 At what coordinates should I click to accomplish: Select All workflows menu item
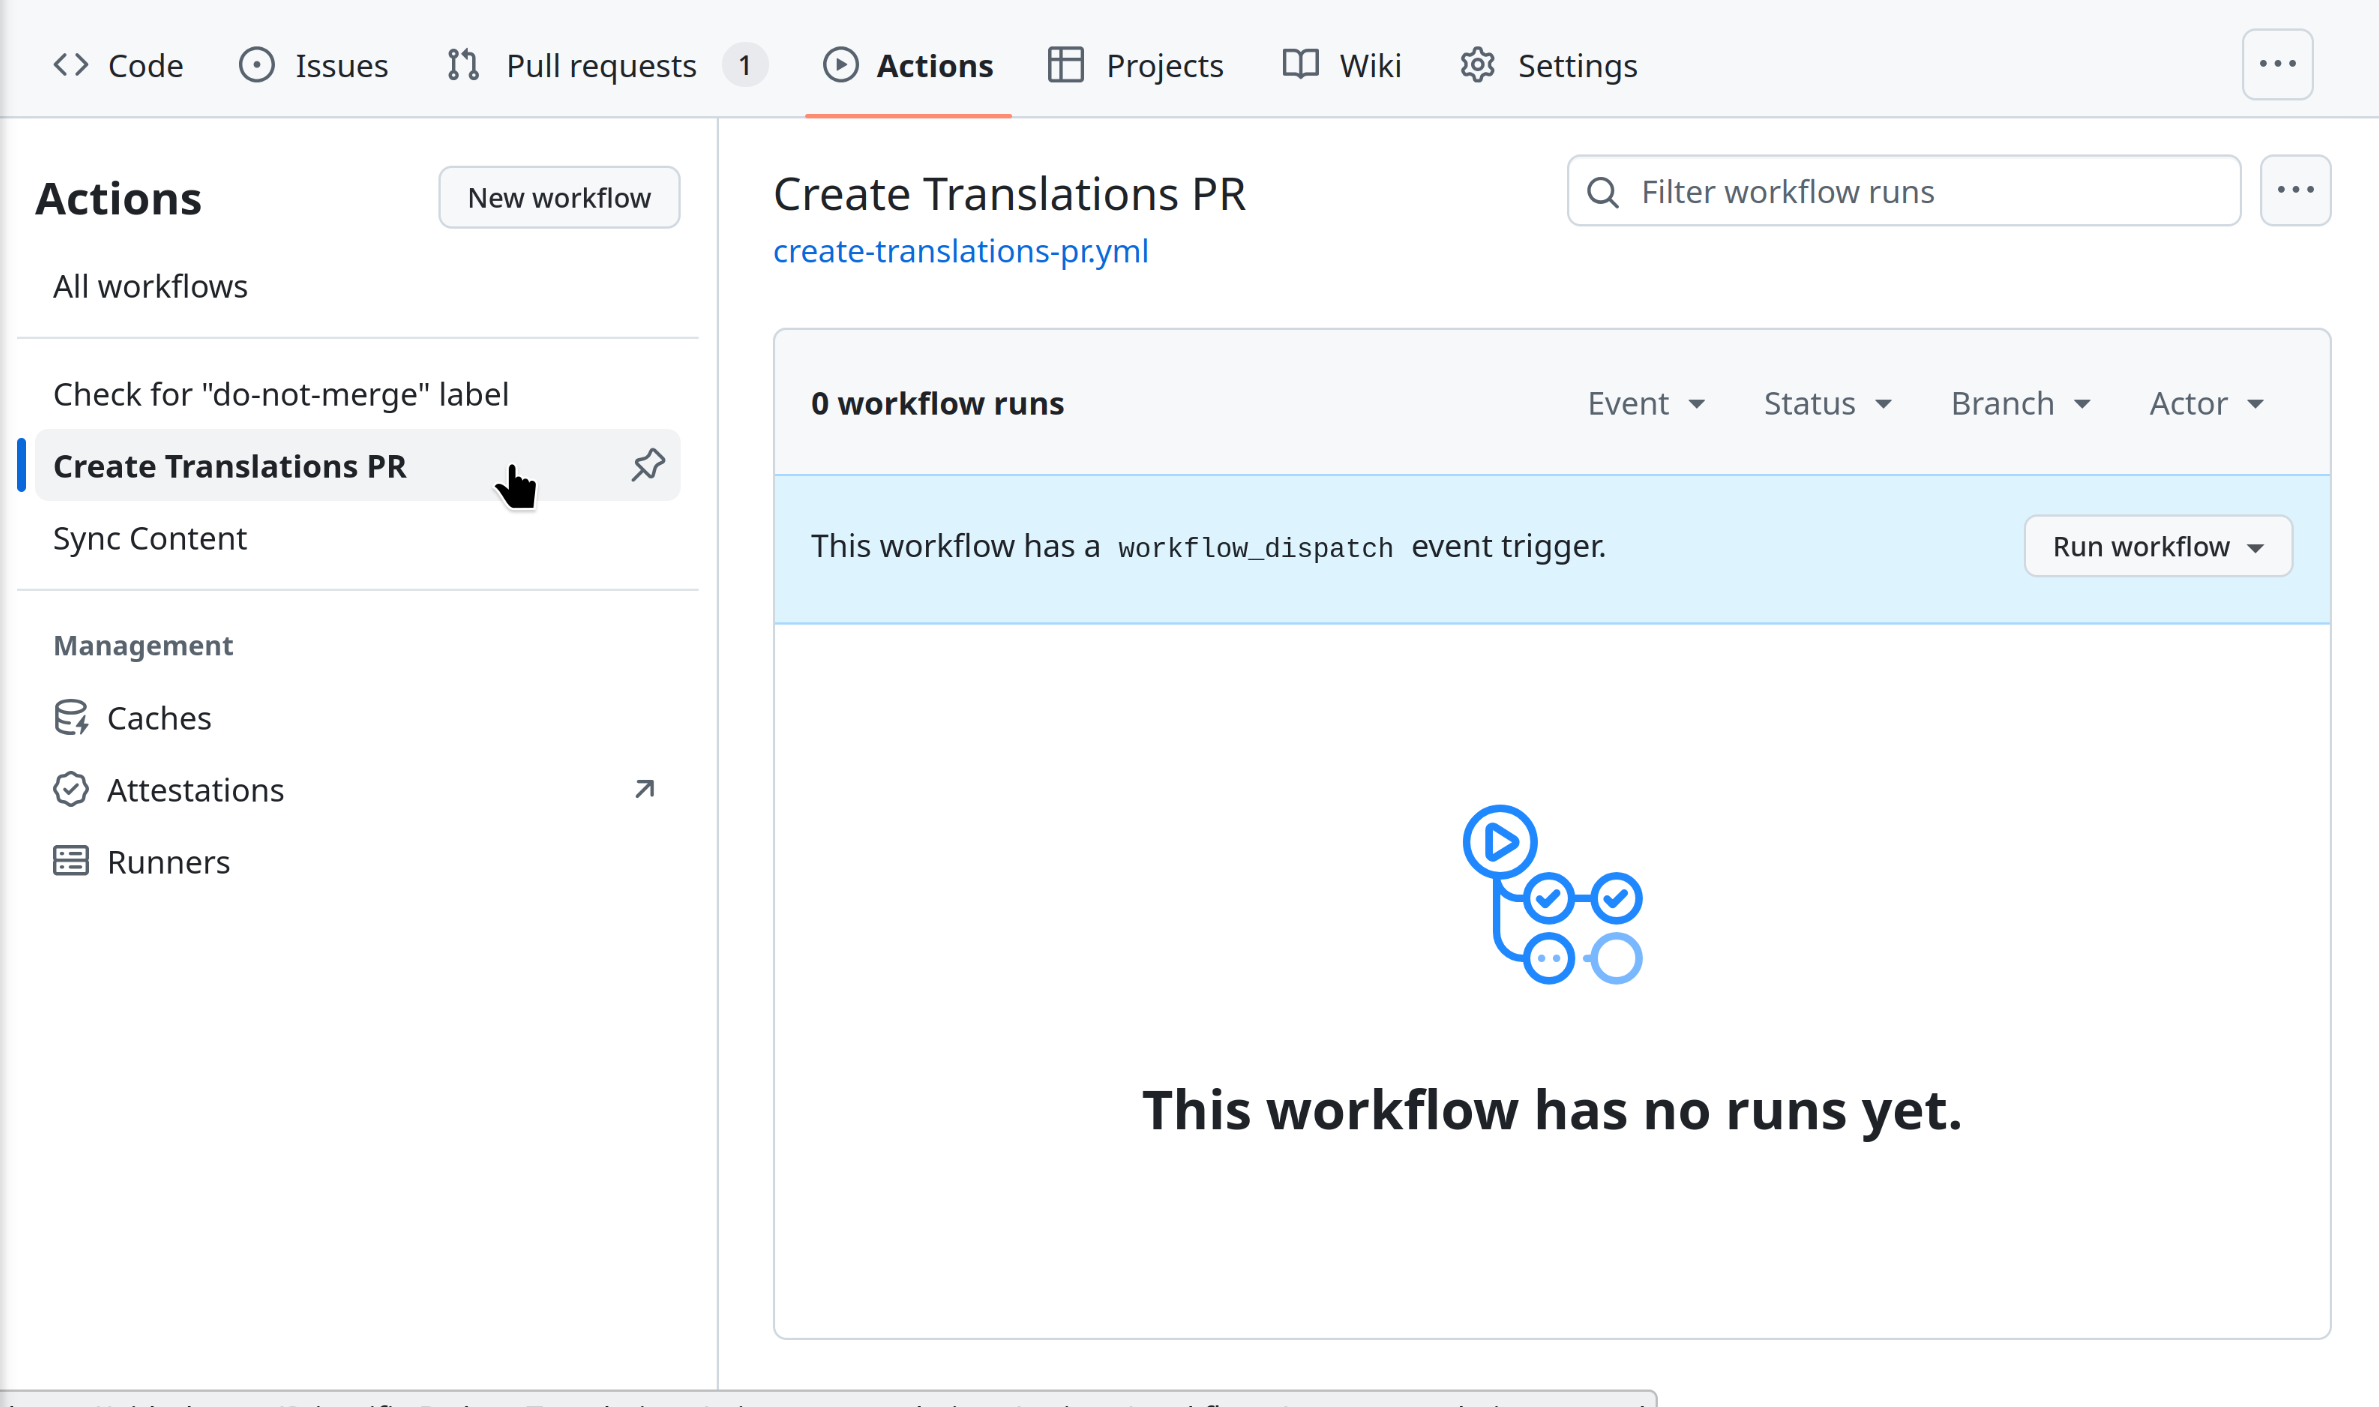pos(151,285)
